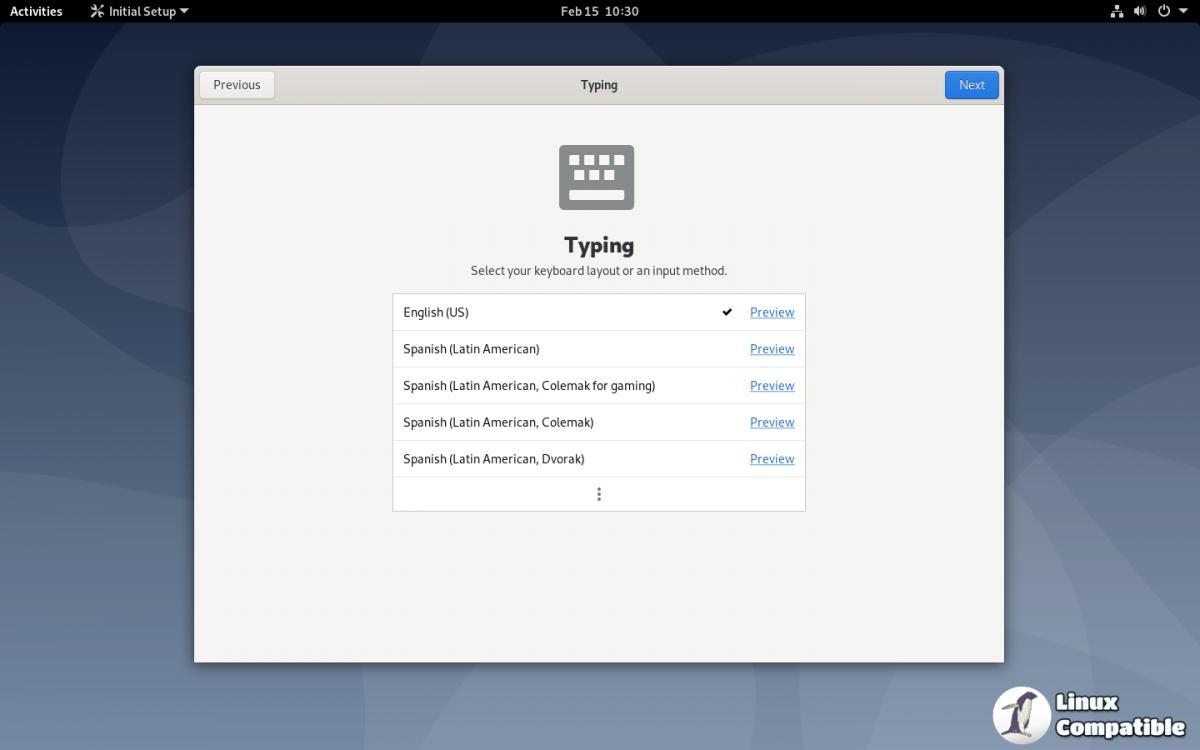Choose Spanish (Latin American, Colemak) layout
The height and width of the screenshot is (750, 1200).
[x=498, y=422]
